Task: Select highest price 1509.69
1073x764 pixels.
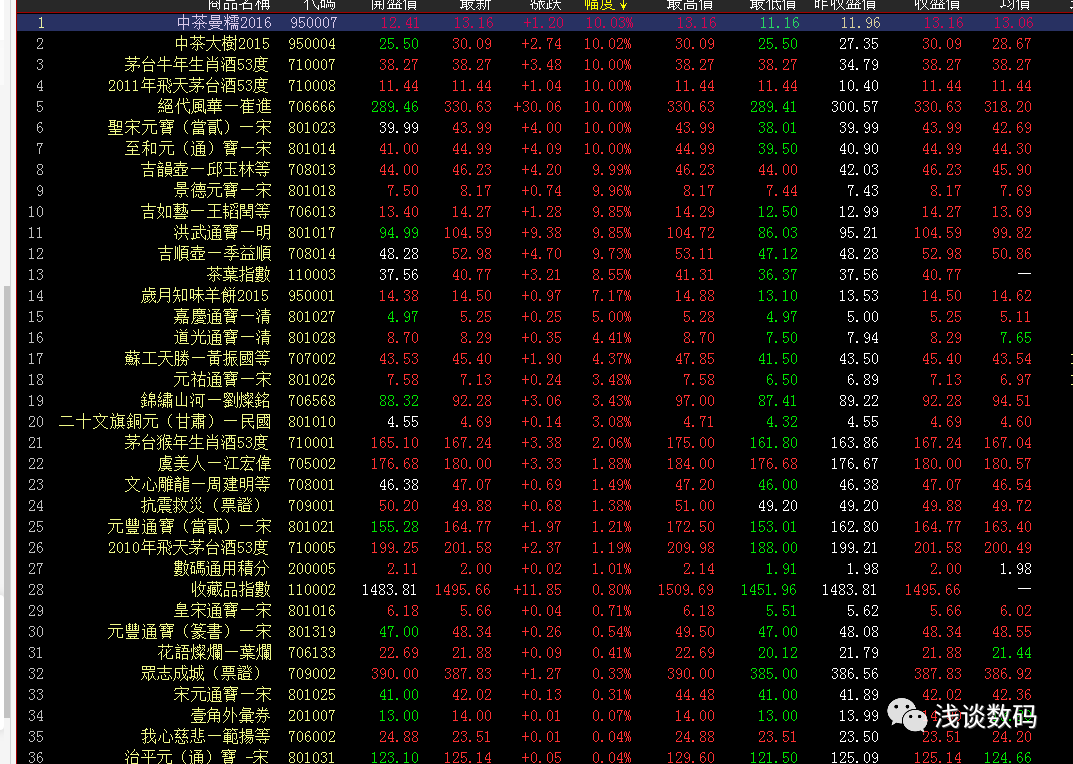Action: 686,590
